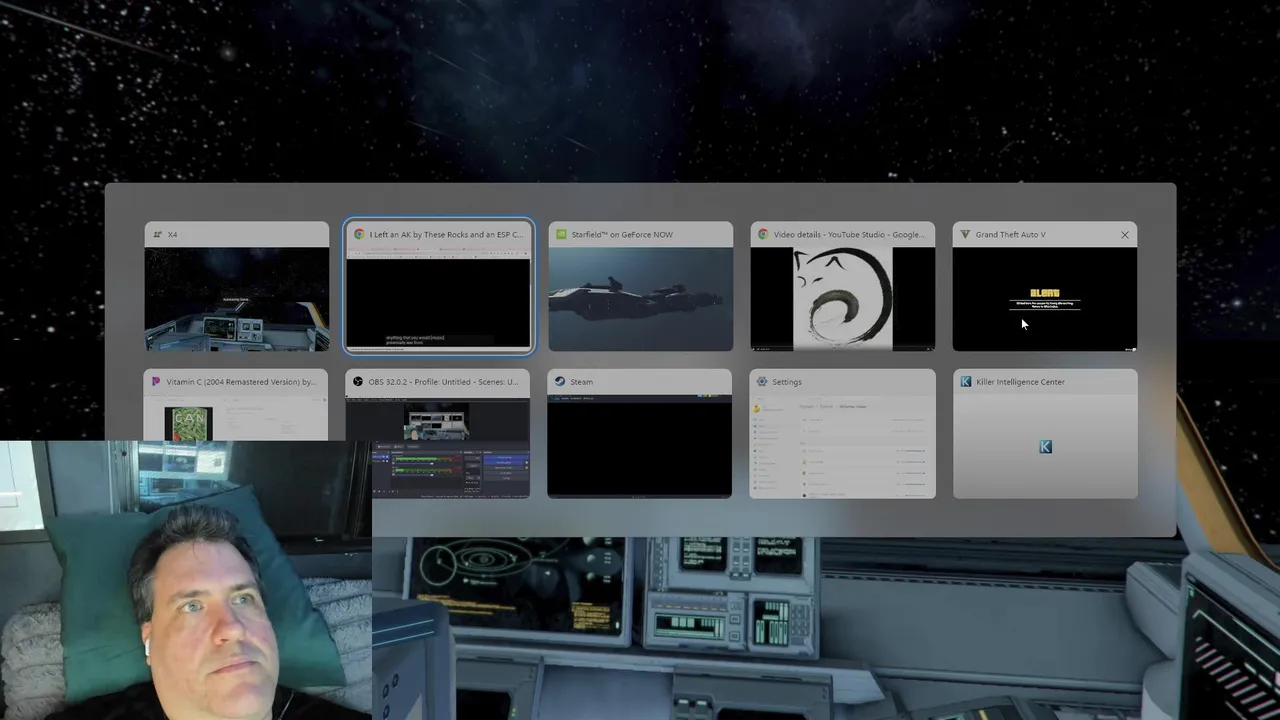Screen dimensions: 1280x720
Task: Click the 'Video details - YouTube Studio' title
Action: click(x=849, y=235)
